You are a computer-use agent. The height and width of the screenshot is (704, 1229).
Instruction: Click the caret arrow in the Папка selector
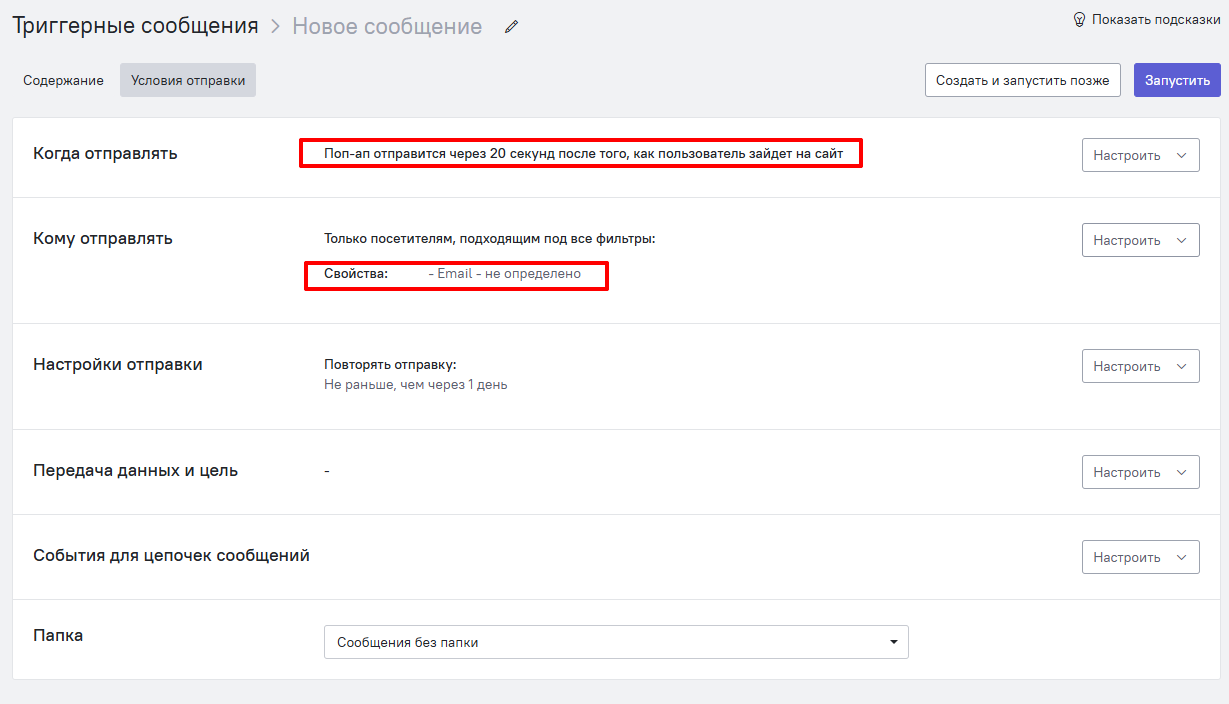[893, 643]
